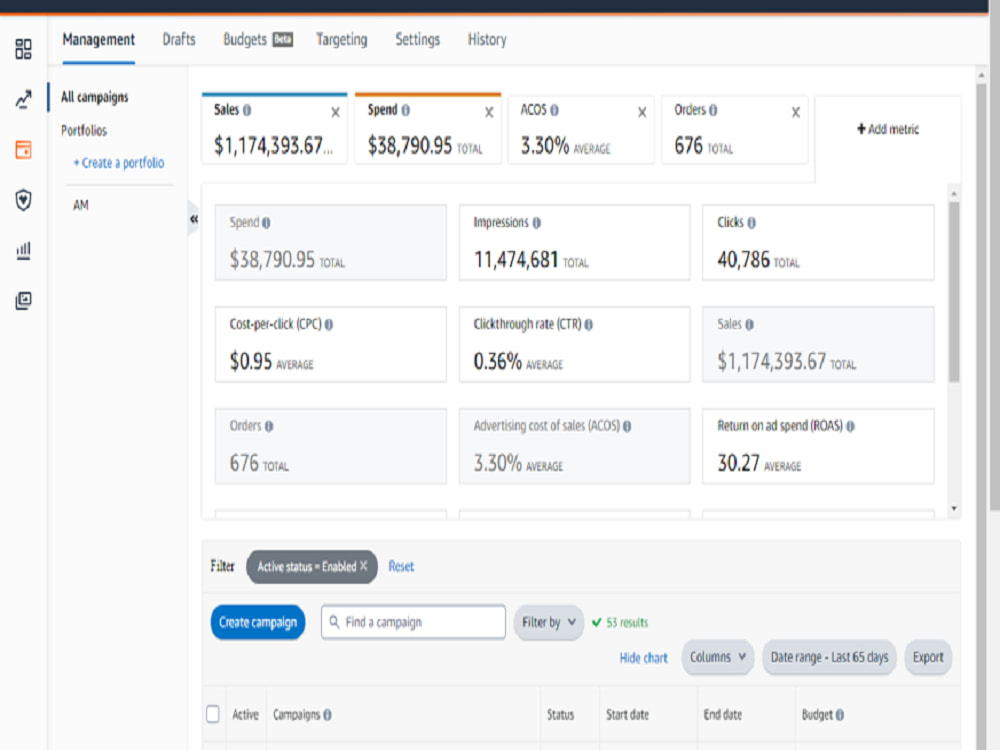Click the metrics panel scrollbar thumb
The width and height of the screenshot is (1000, 750).
(x=954, y=292)
